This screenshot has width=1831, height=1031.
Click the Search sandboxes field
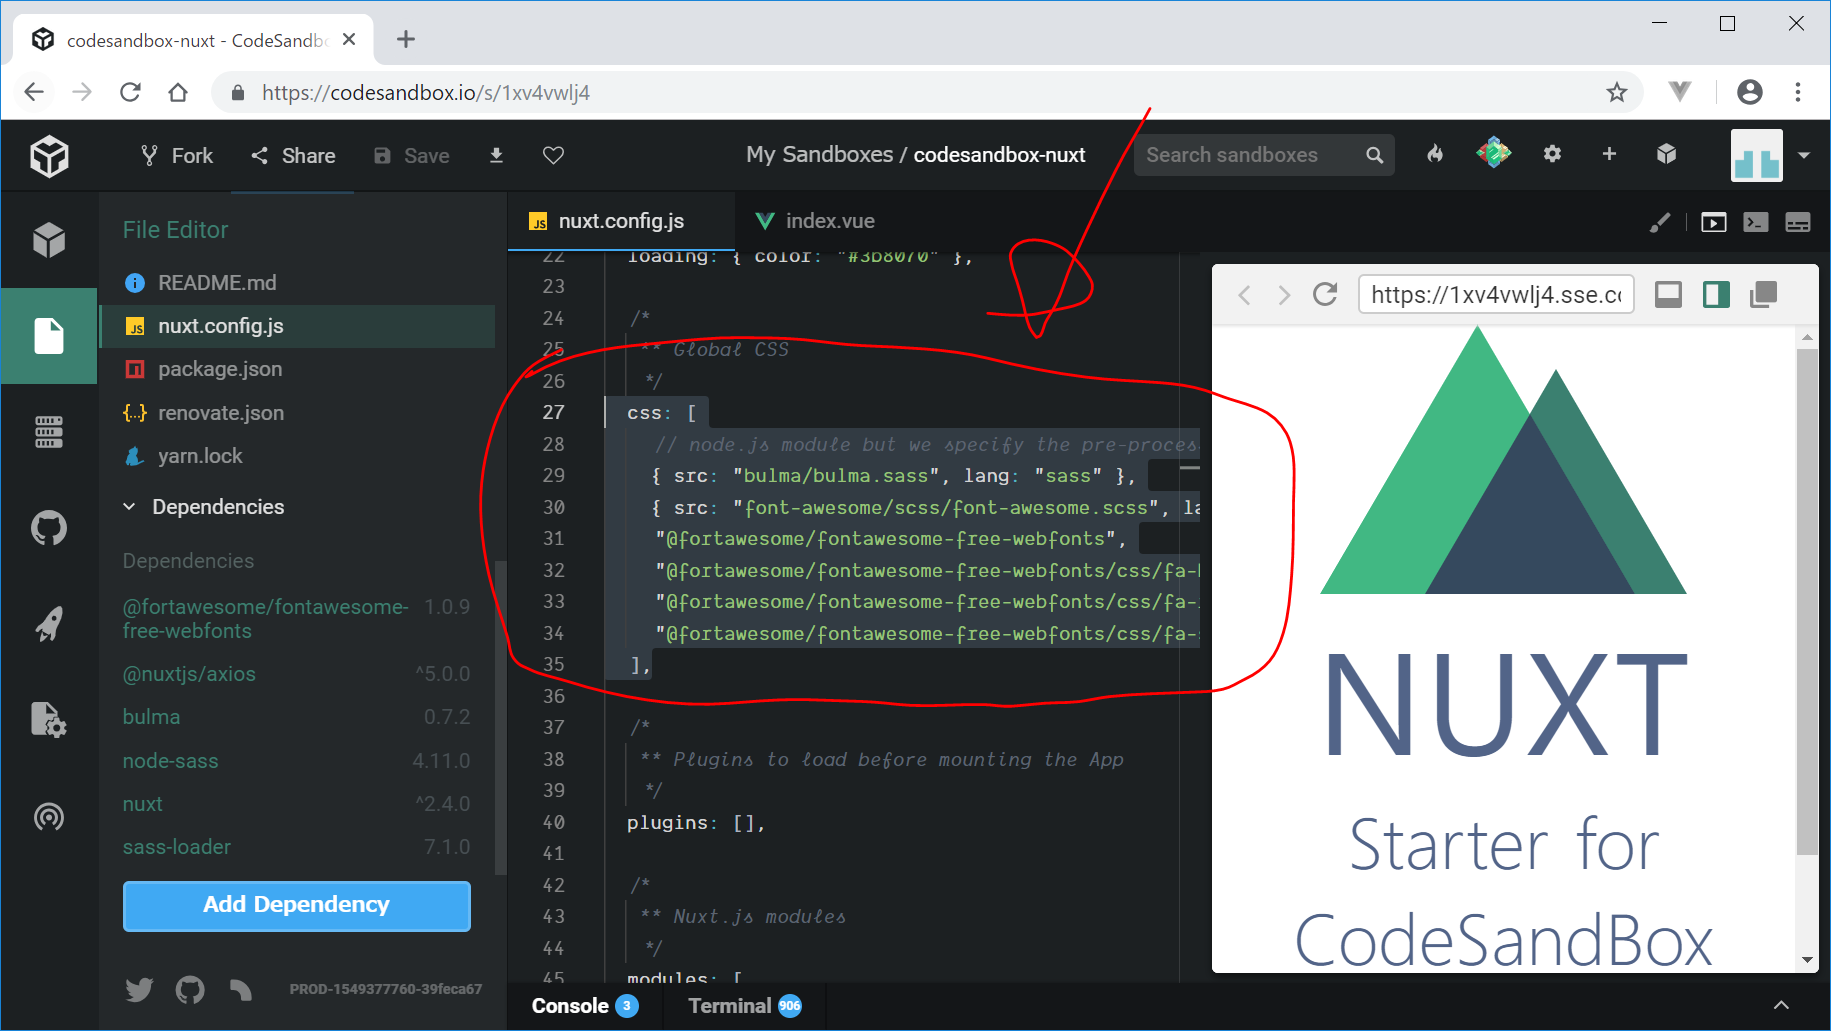[1250, 155]
